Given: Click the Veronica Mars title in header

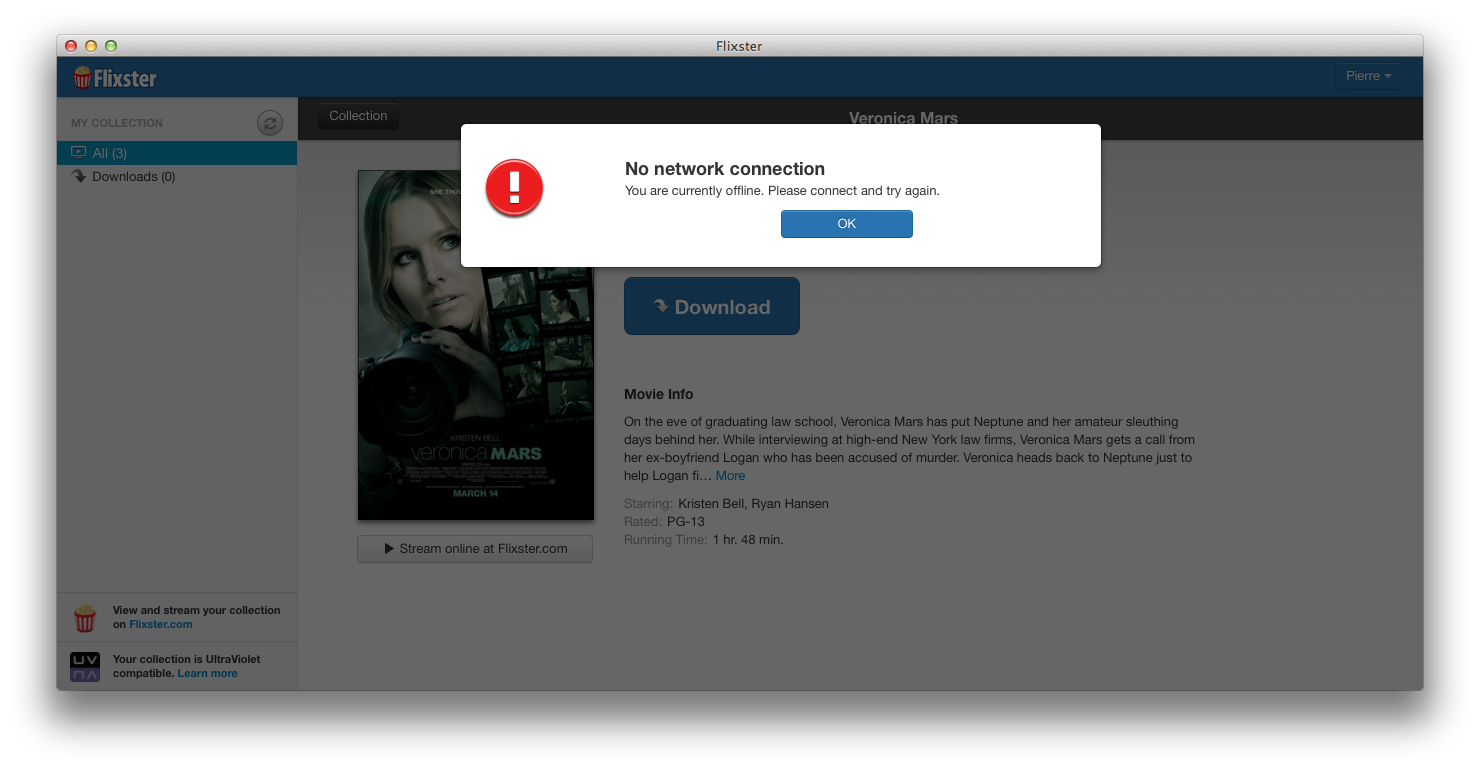Looking at the screenshot, I should coord(903,118).
